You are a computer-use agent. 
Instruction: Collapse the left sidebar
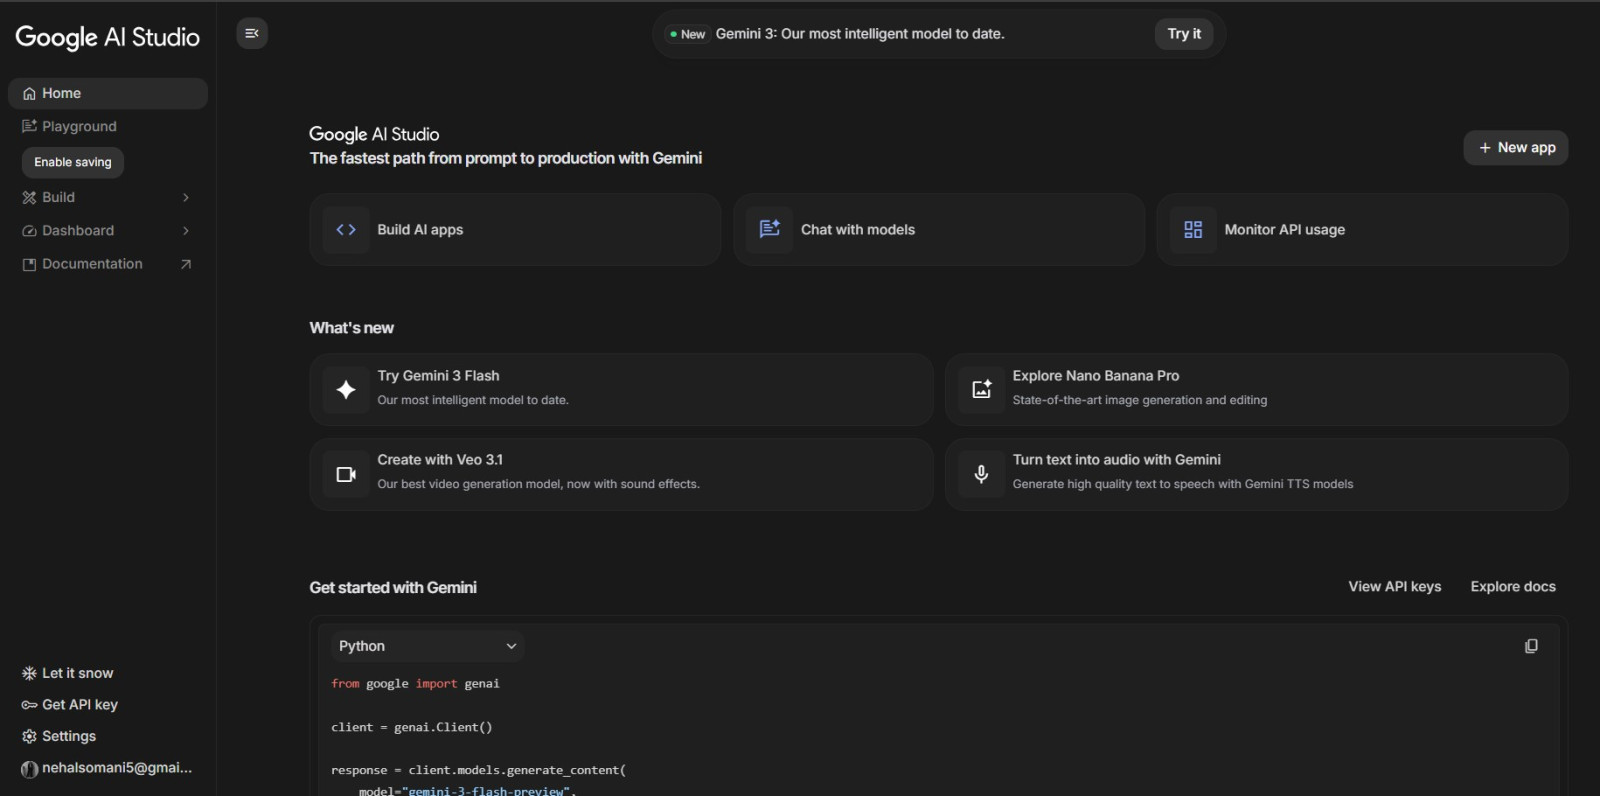(x=251, y=33)
